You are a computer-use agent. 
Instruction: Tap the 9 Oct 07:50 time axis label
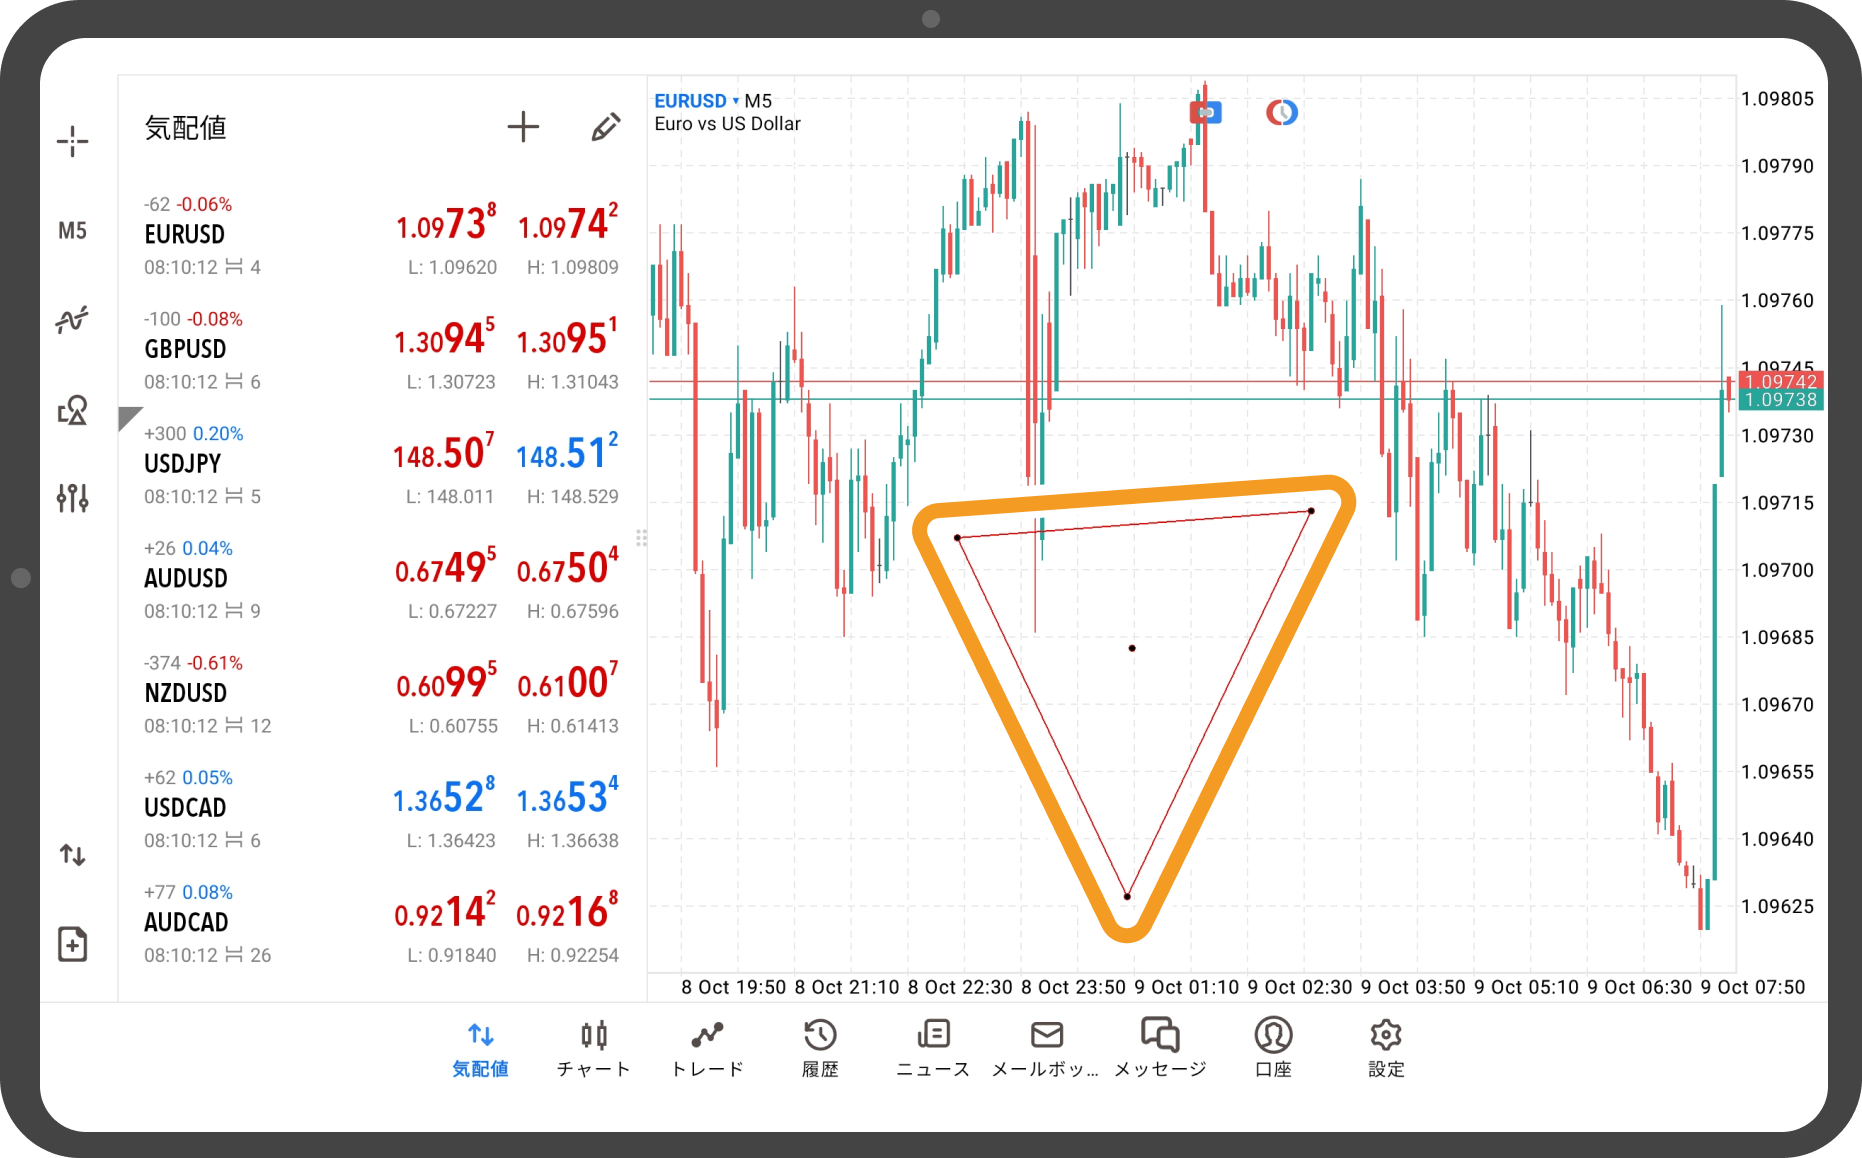pos(1753,987)
